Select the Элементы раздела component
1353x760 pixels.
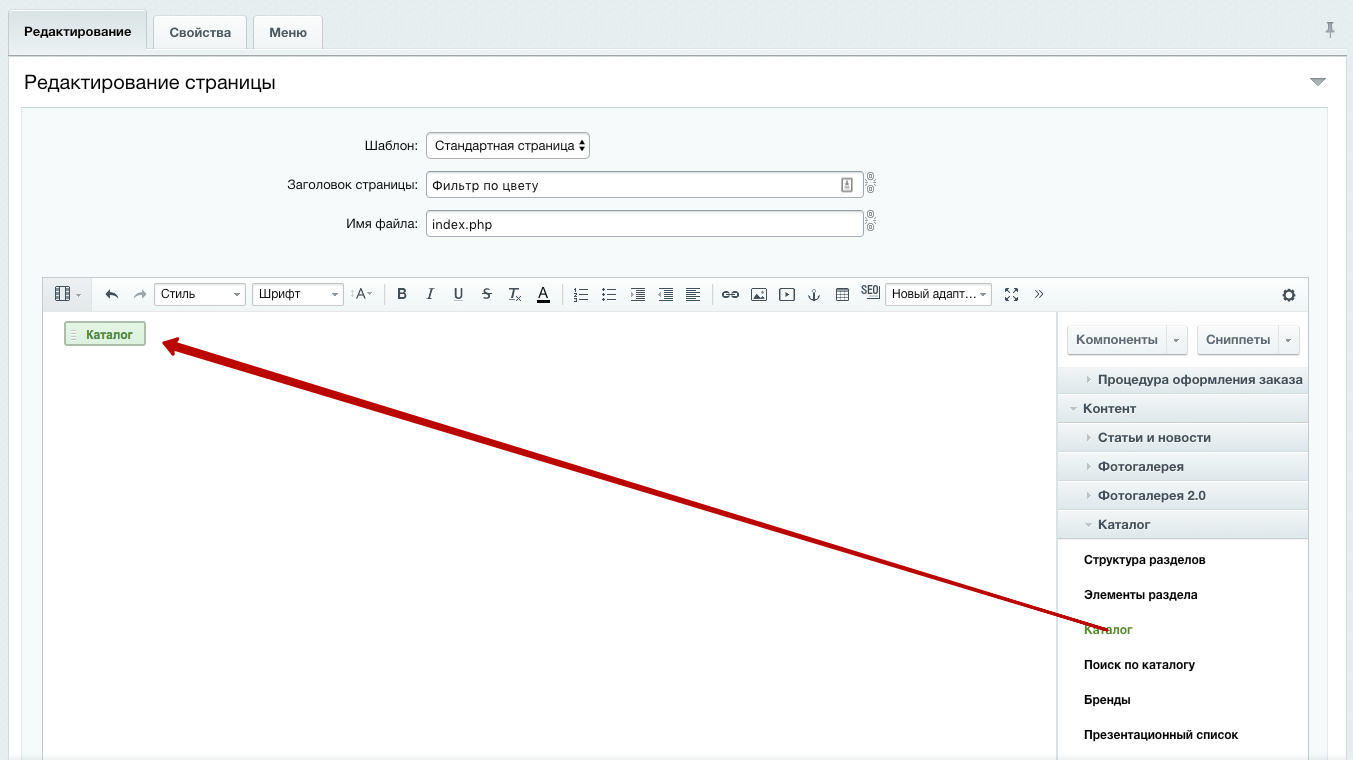coord(1141,595)
